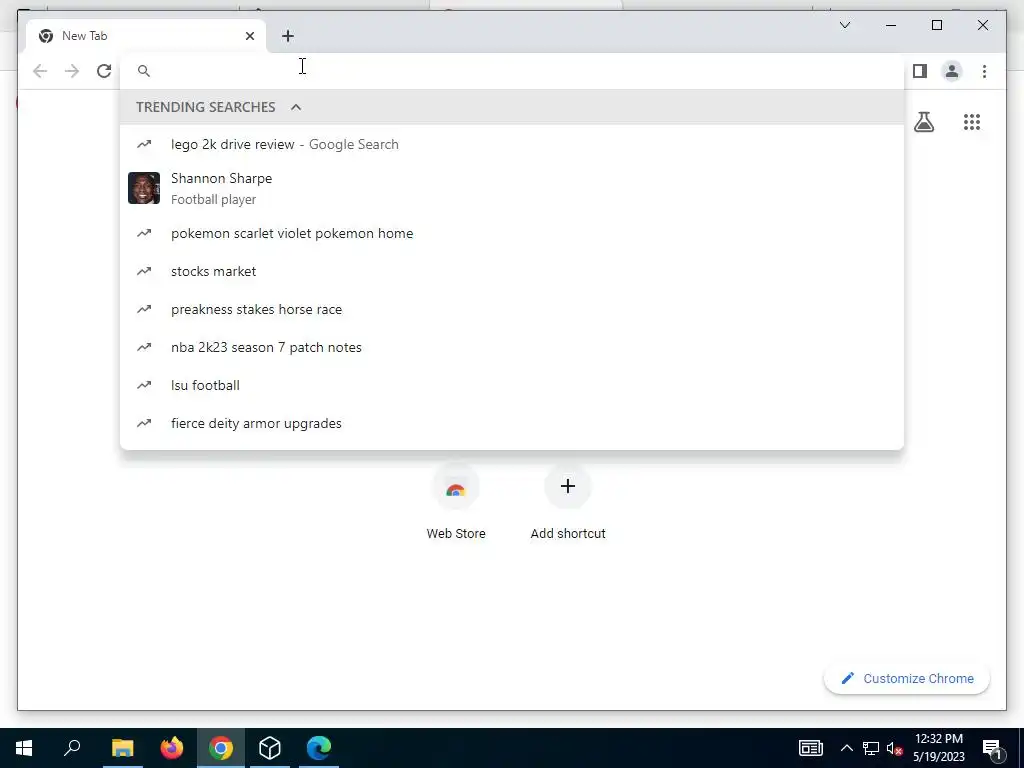
Task: Click the Add shortcut button
Action: 568,502
